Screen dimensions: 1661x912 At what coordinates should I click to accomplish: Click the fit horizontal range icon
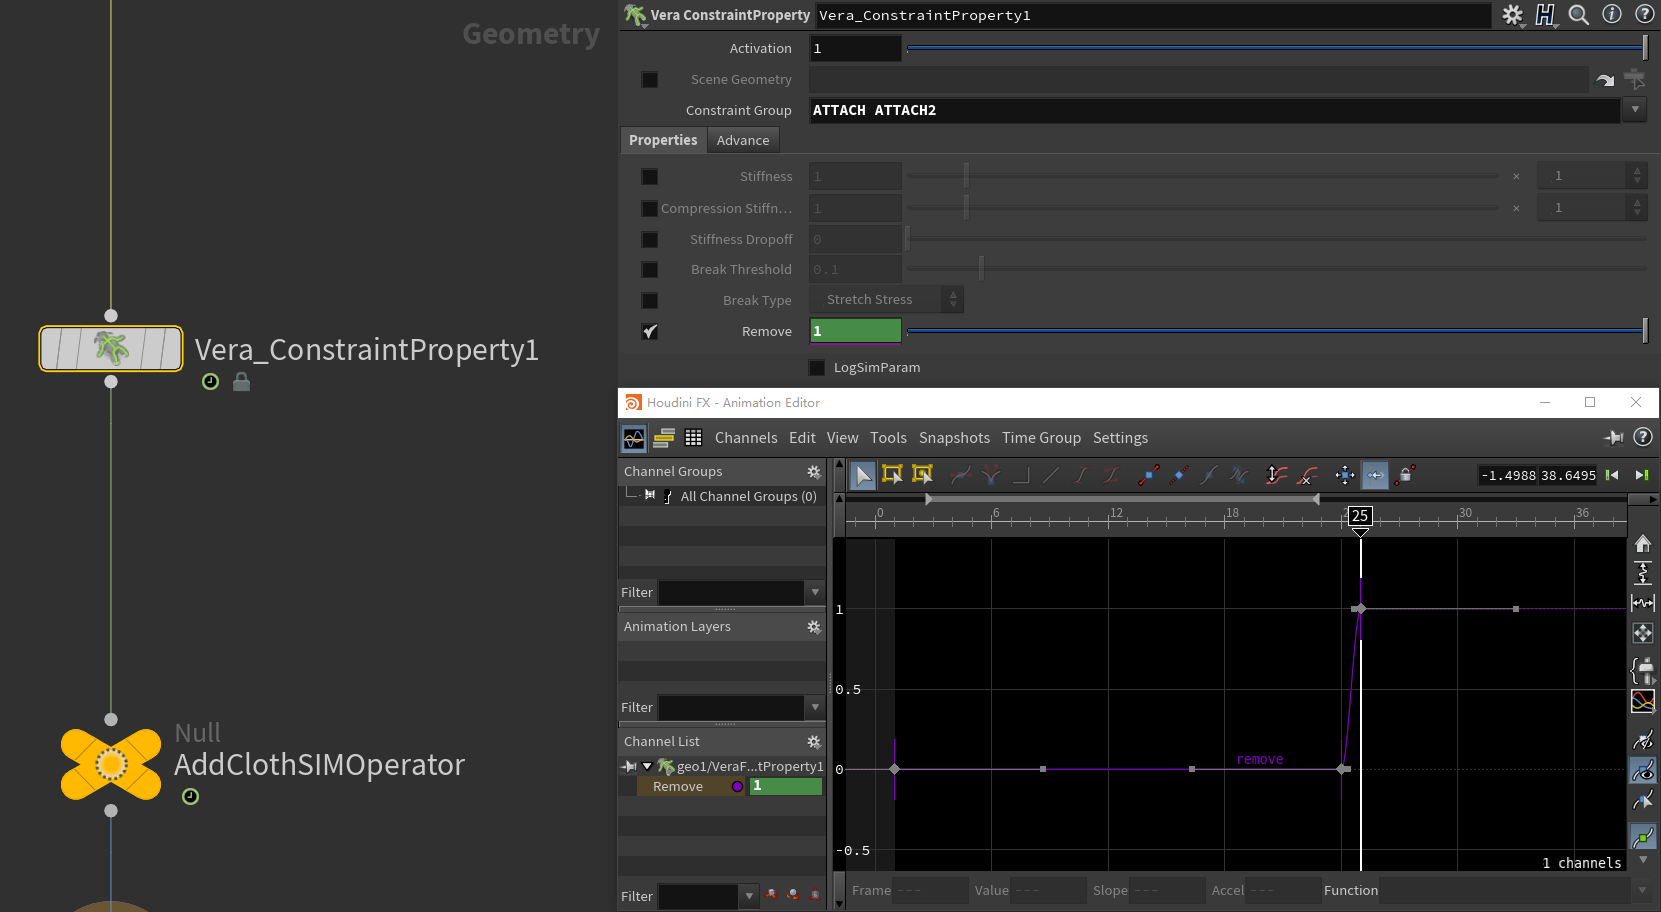coord(1643,603)
